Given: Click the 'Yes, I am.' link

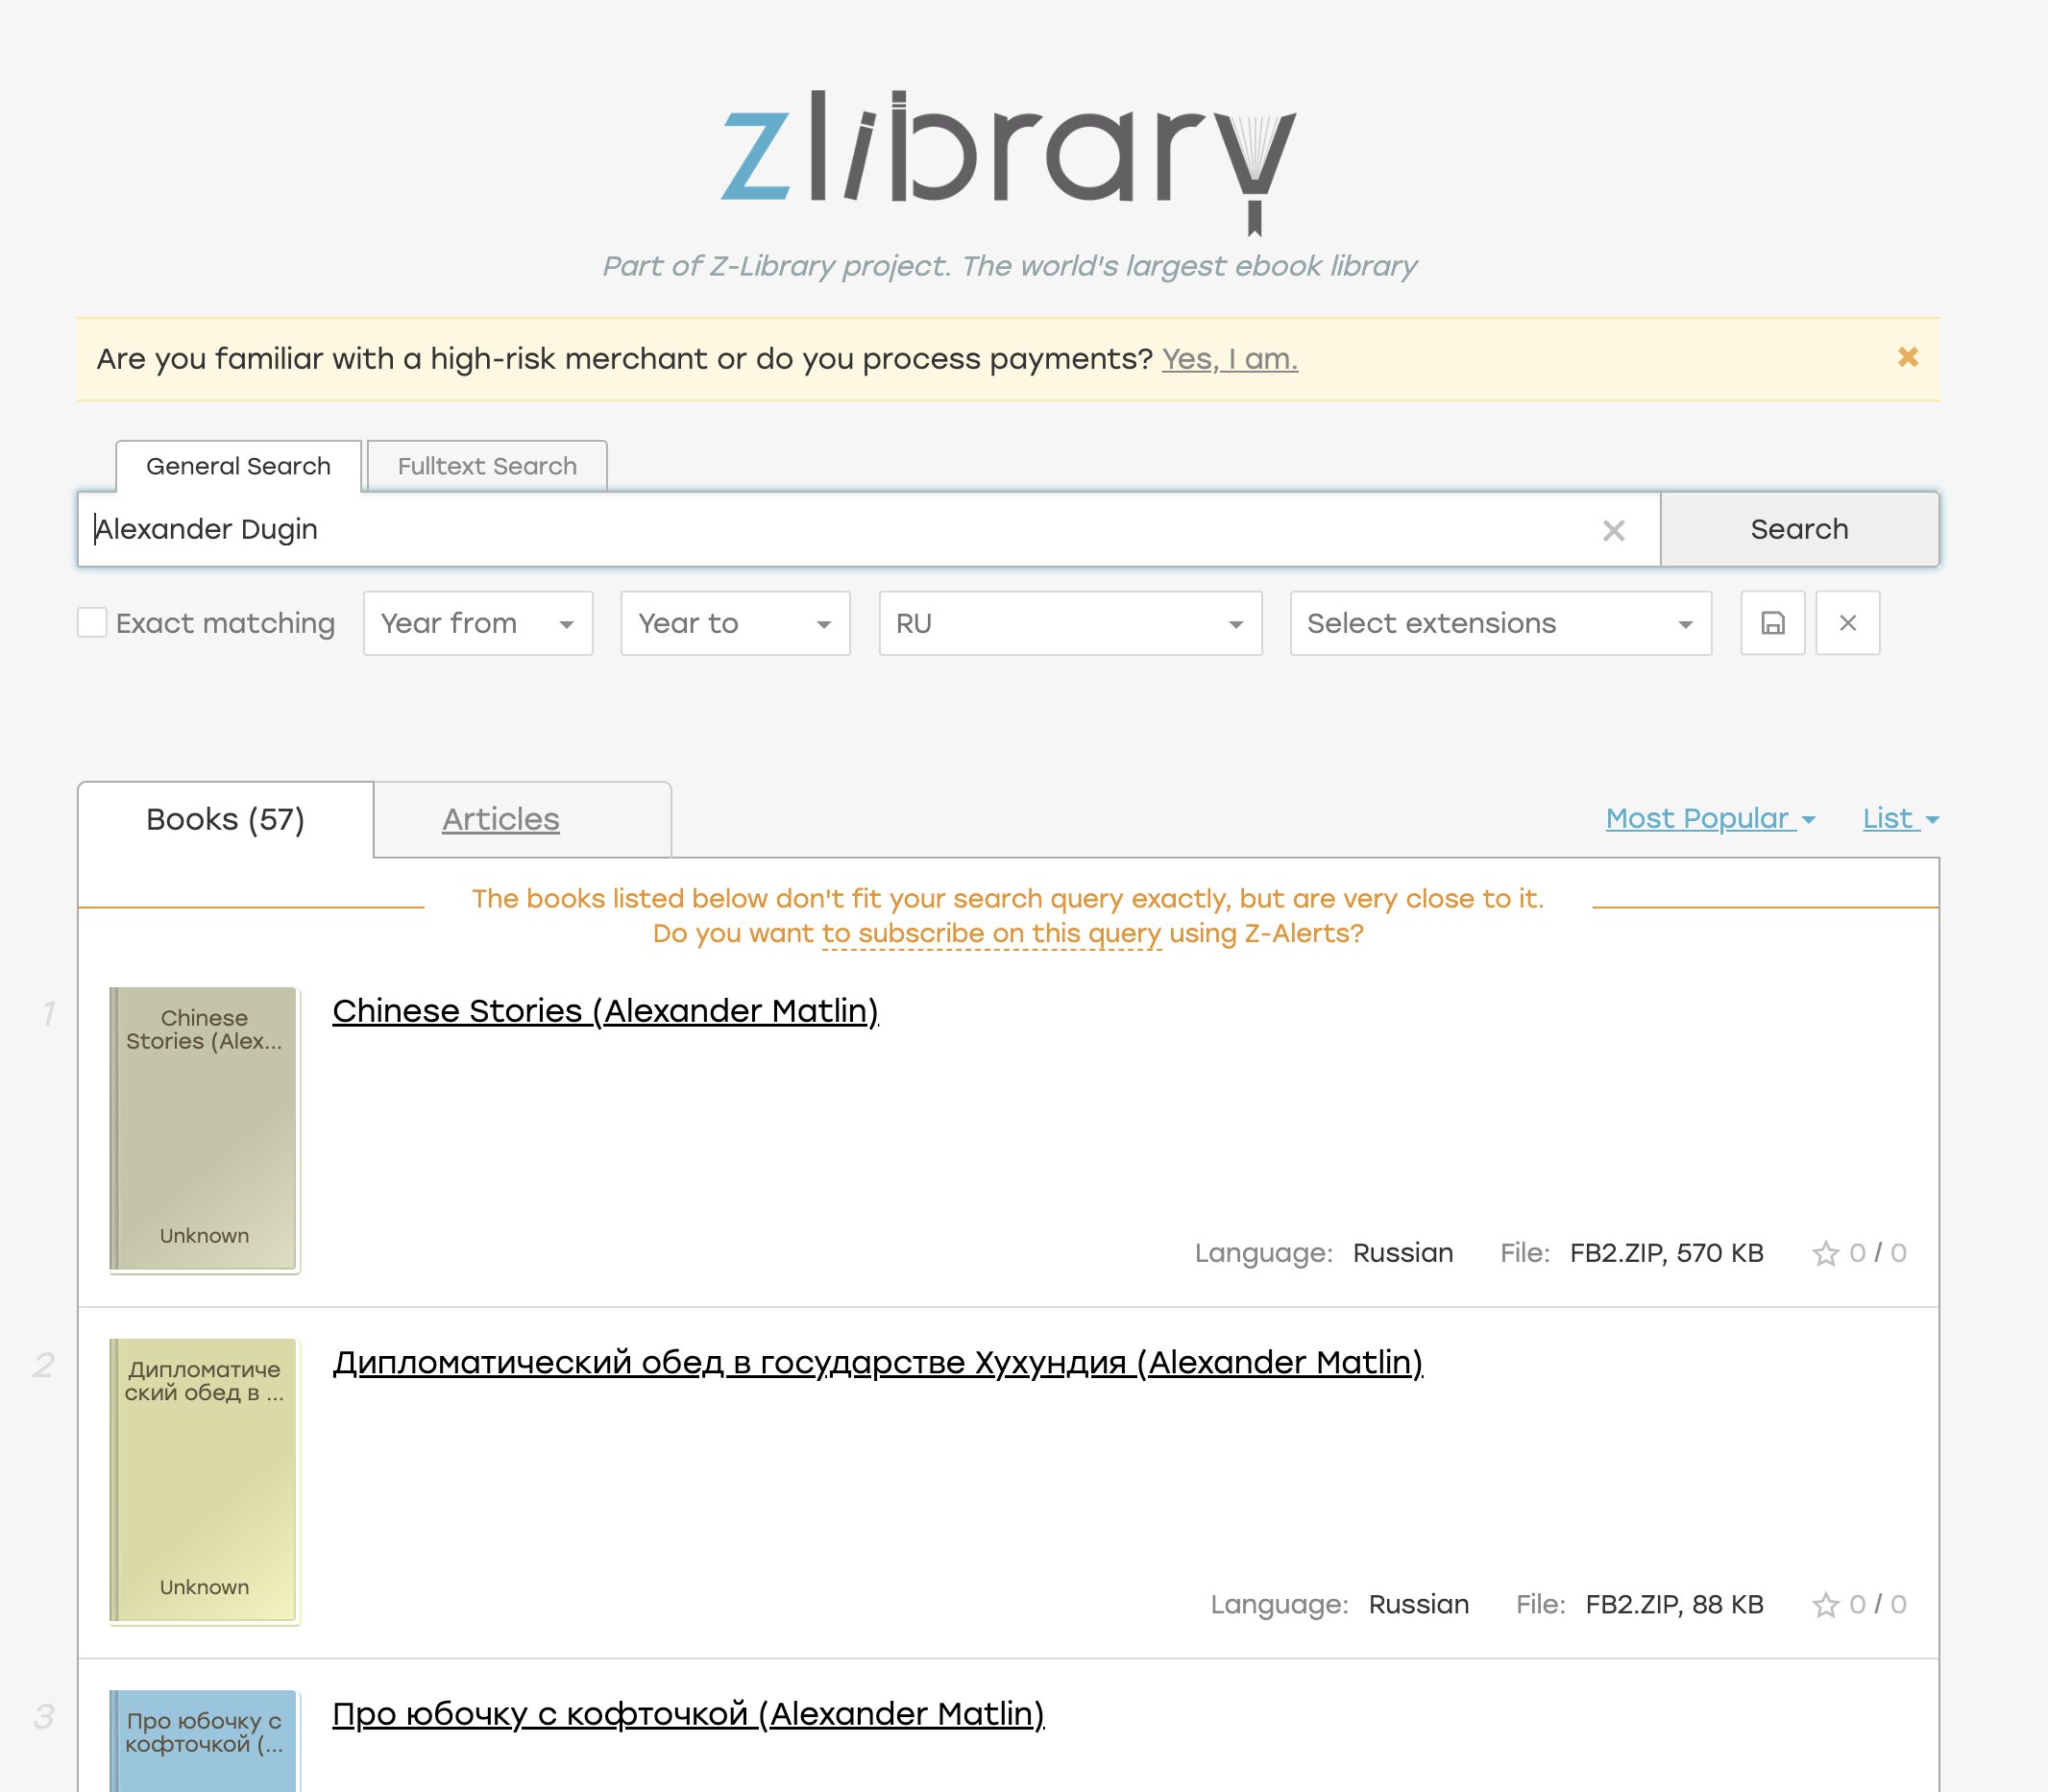Looking at the screenshot, I should pos(1229,359).
